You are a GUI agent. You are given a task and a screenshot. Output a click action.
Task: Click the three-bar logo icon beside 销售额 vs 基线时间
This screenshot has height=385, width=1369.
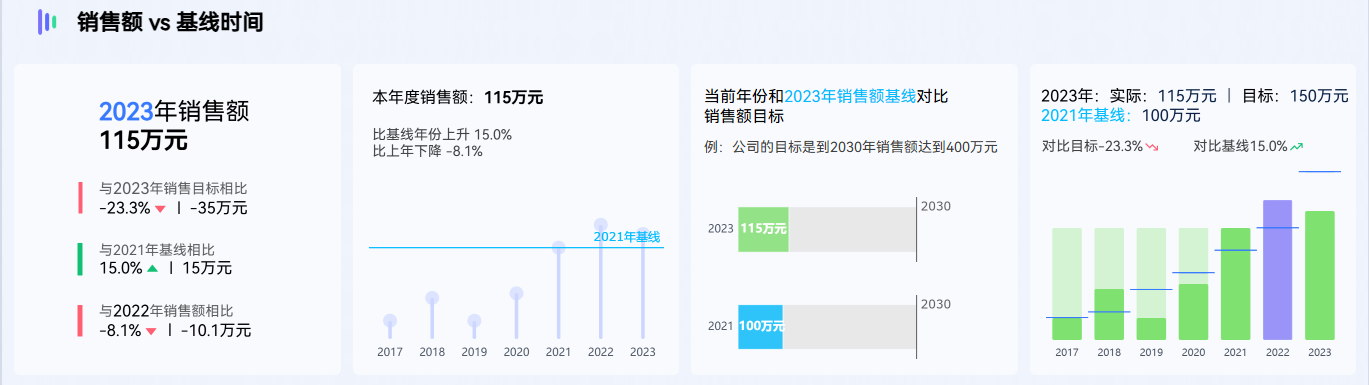[x=47, y=21]
